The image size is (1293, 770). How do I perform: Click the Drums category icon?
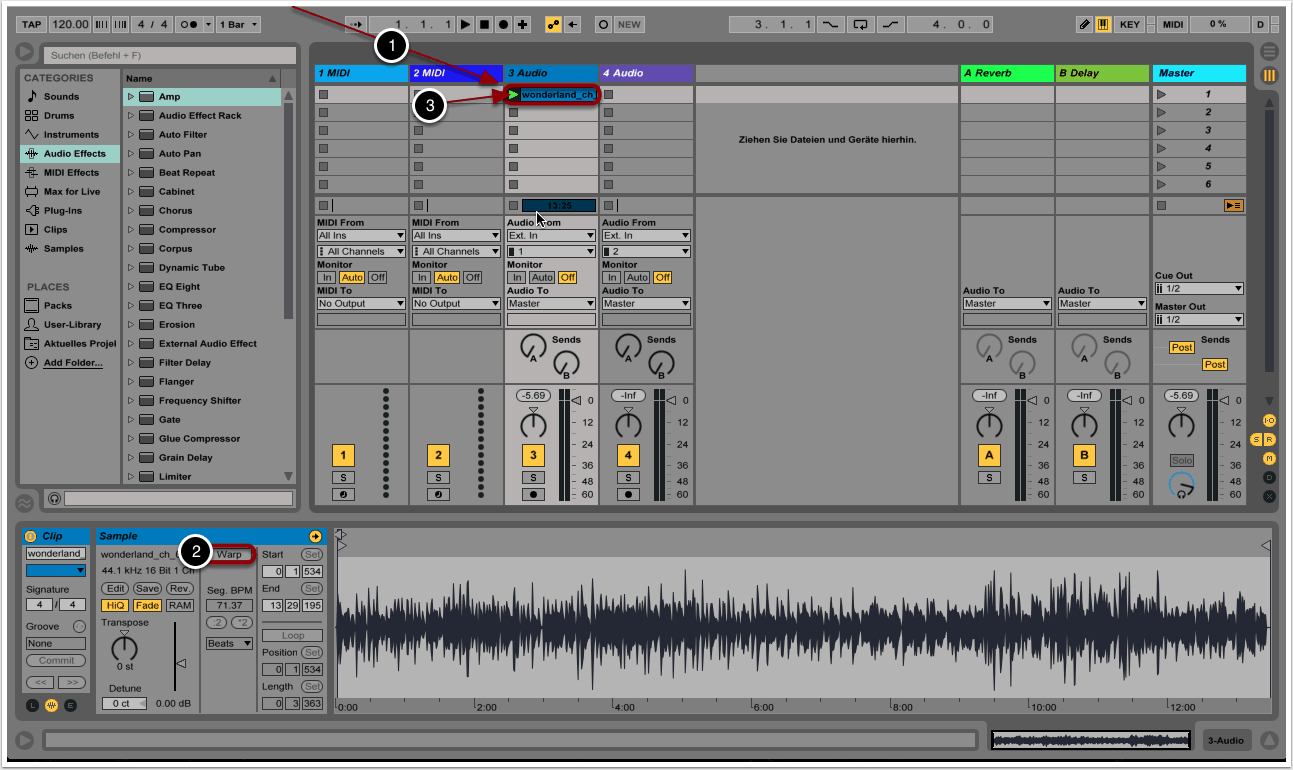(x=32, y=116)
